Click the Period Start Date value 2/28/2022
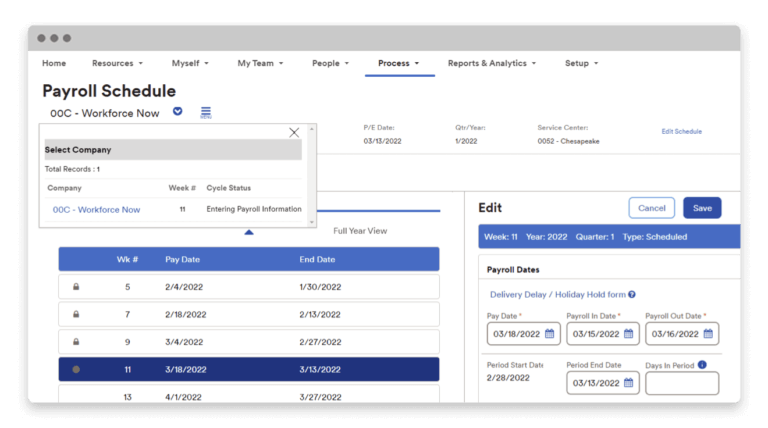This screenshot has height=428, width=768. 508,378
